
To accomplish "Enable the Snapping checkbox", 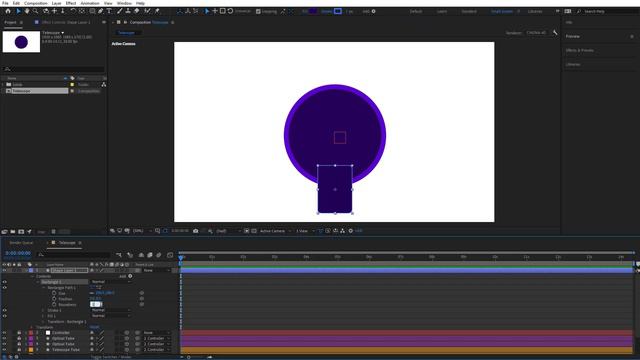I will [x=258, y=11].
